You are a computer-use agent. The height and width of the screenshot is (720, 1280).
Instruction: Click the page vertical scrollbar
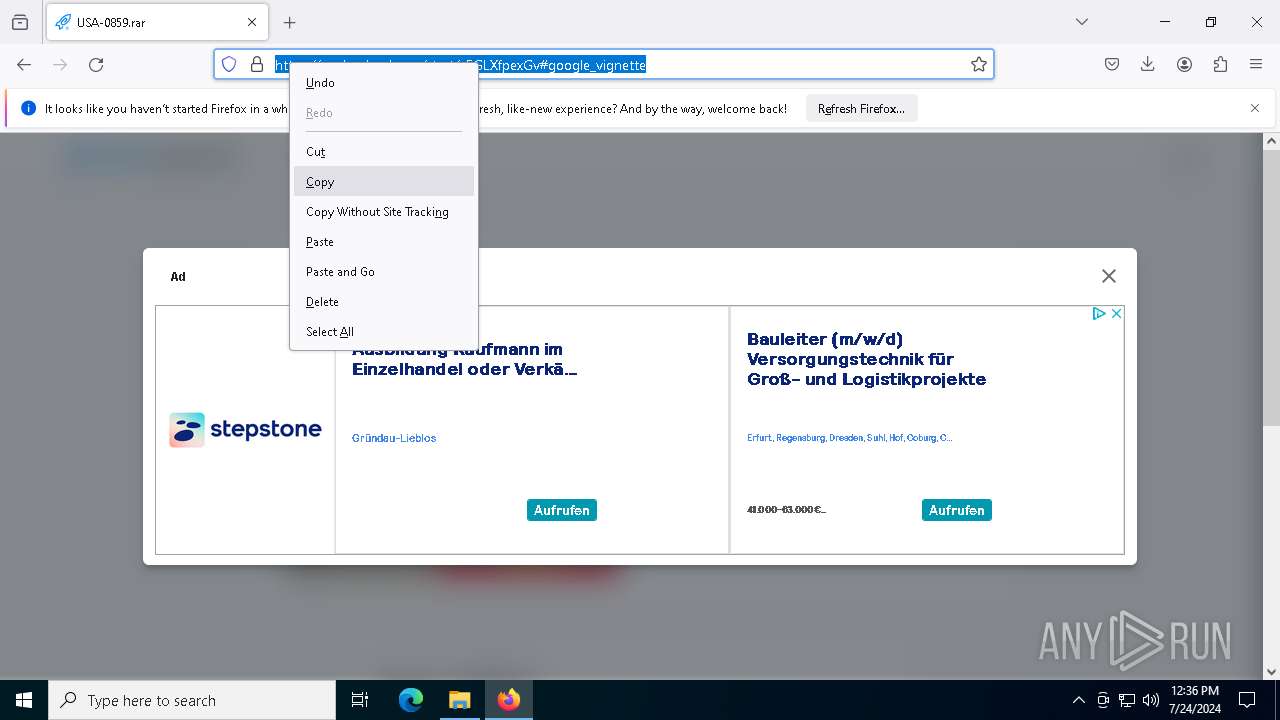point(1271,290)
